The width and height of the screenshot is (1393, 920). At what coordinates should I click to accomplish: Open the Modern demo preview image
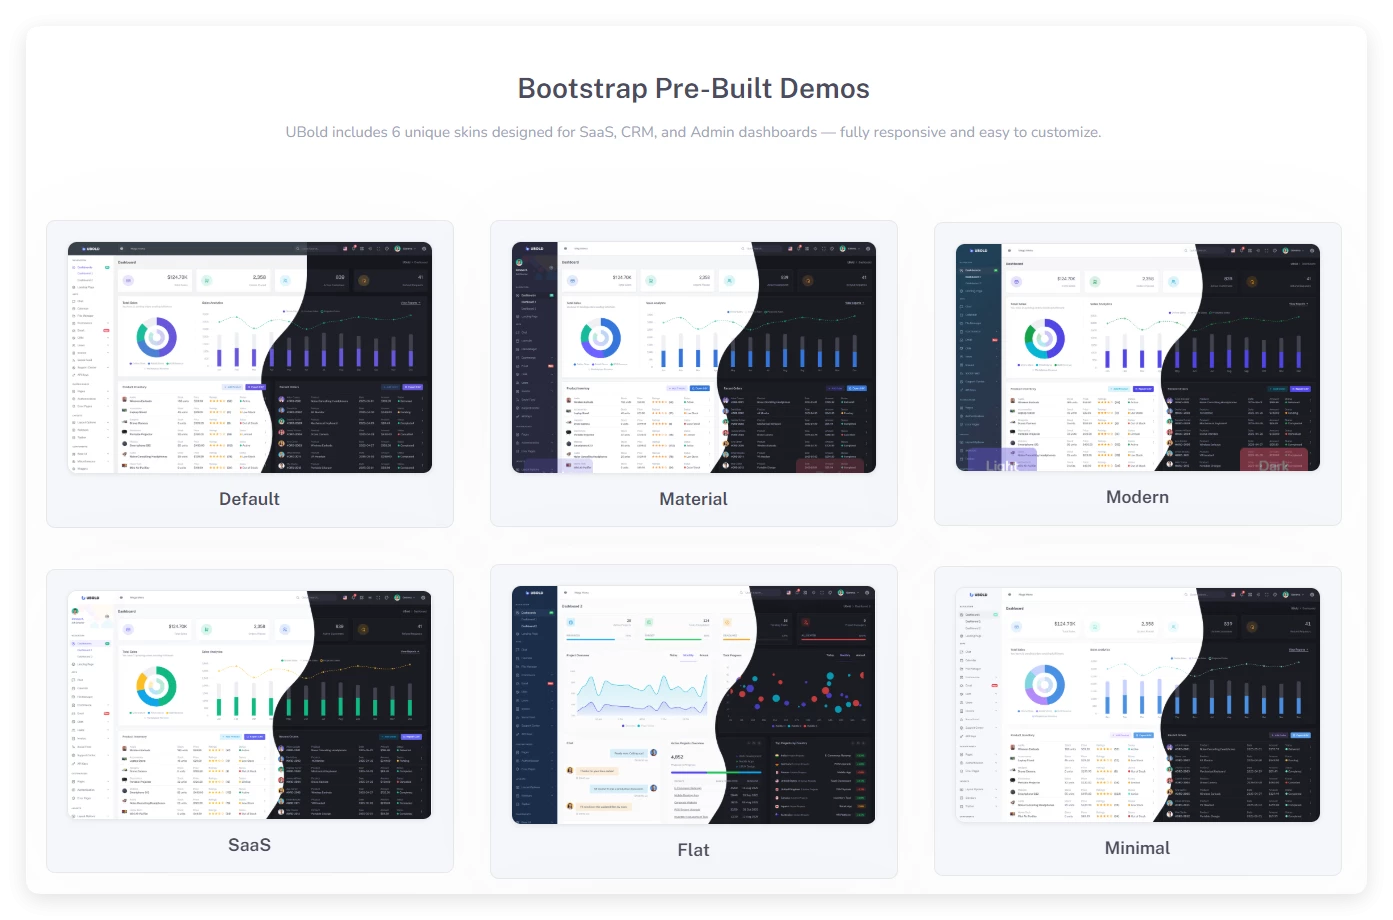(1137, 357)
